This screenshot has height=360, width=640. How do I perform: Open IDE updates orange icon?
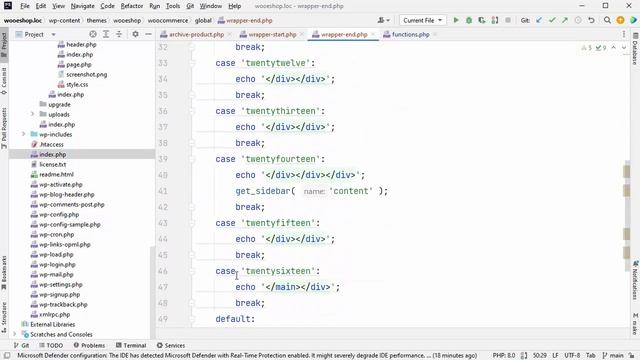620,20
